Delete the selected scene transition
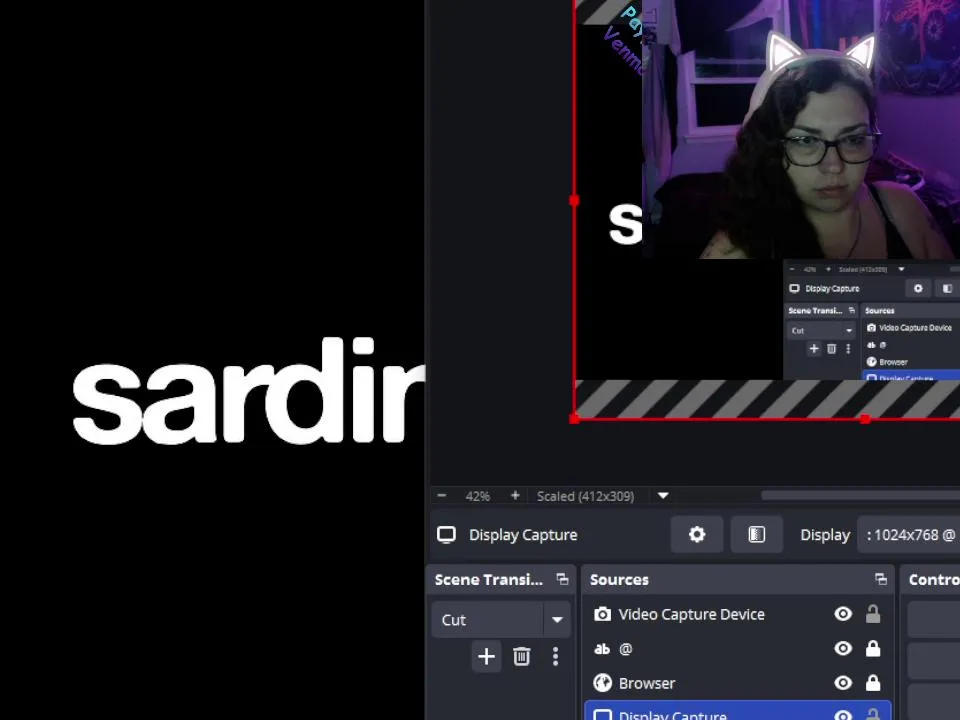The height and width of the screenshot is (720, 960). [x=522, y=656]
